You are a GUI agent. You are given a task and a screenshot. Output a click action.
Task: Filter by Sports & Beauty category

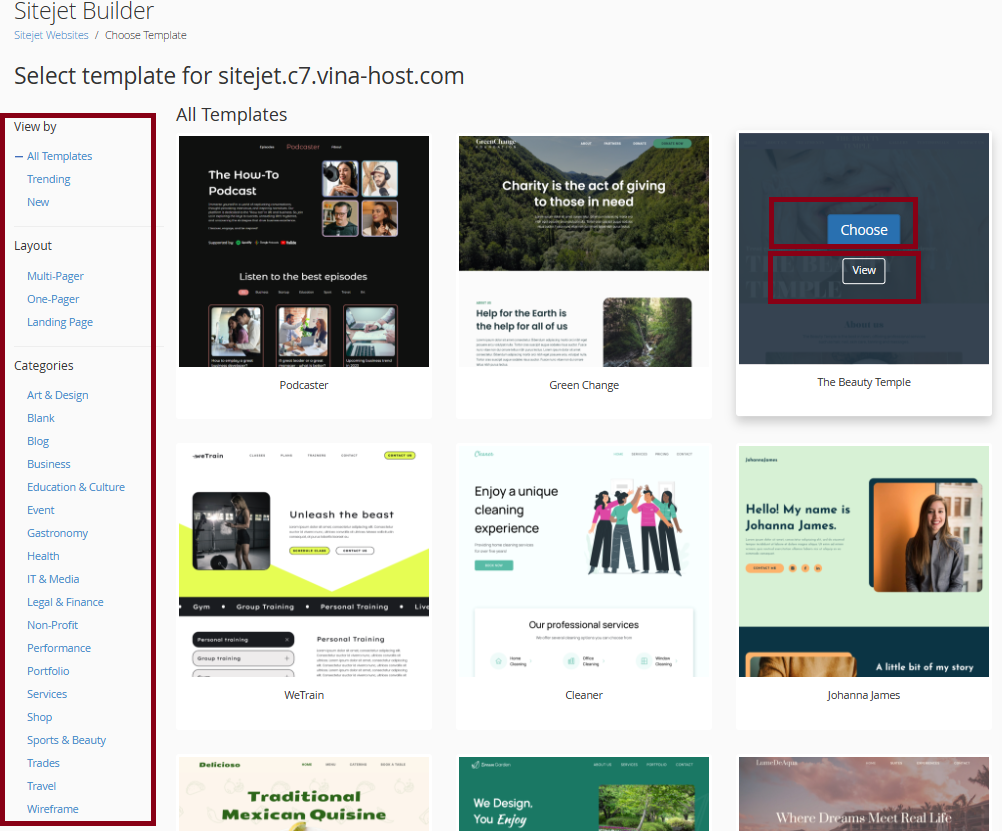[65, 740]
